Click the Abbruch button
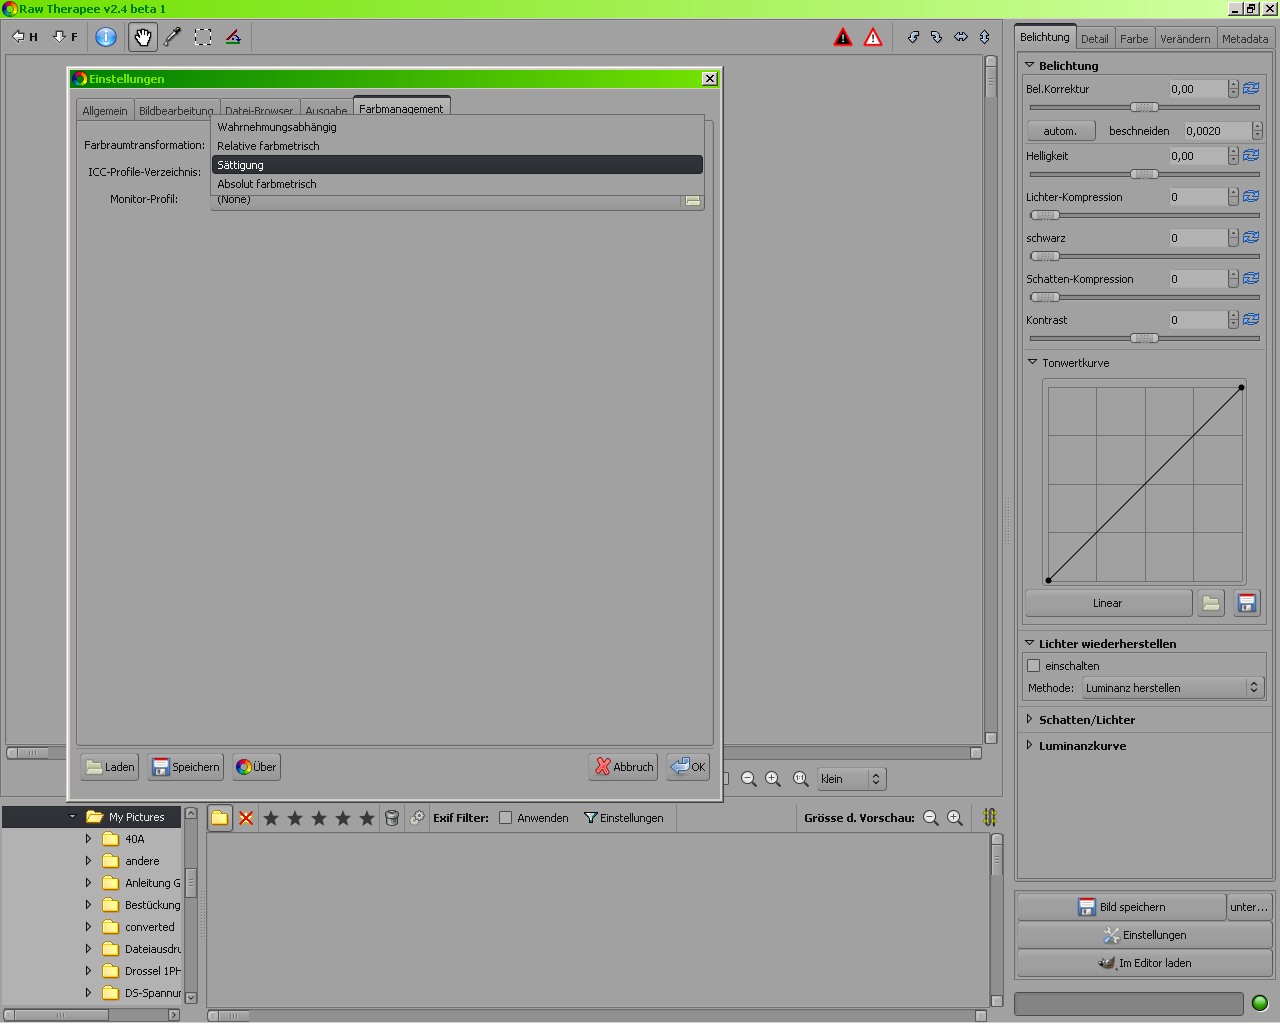This screenshot has height=1024, width=1280. (x=623, y=767)
